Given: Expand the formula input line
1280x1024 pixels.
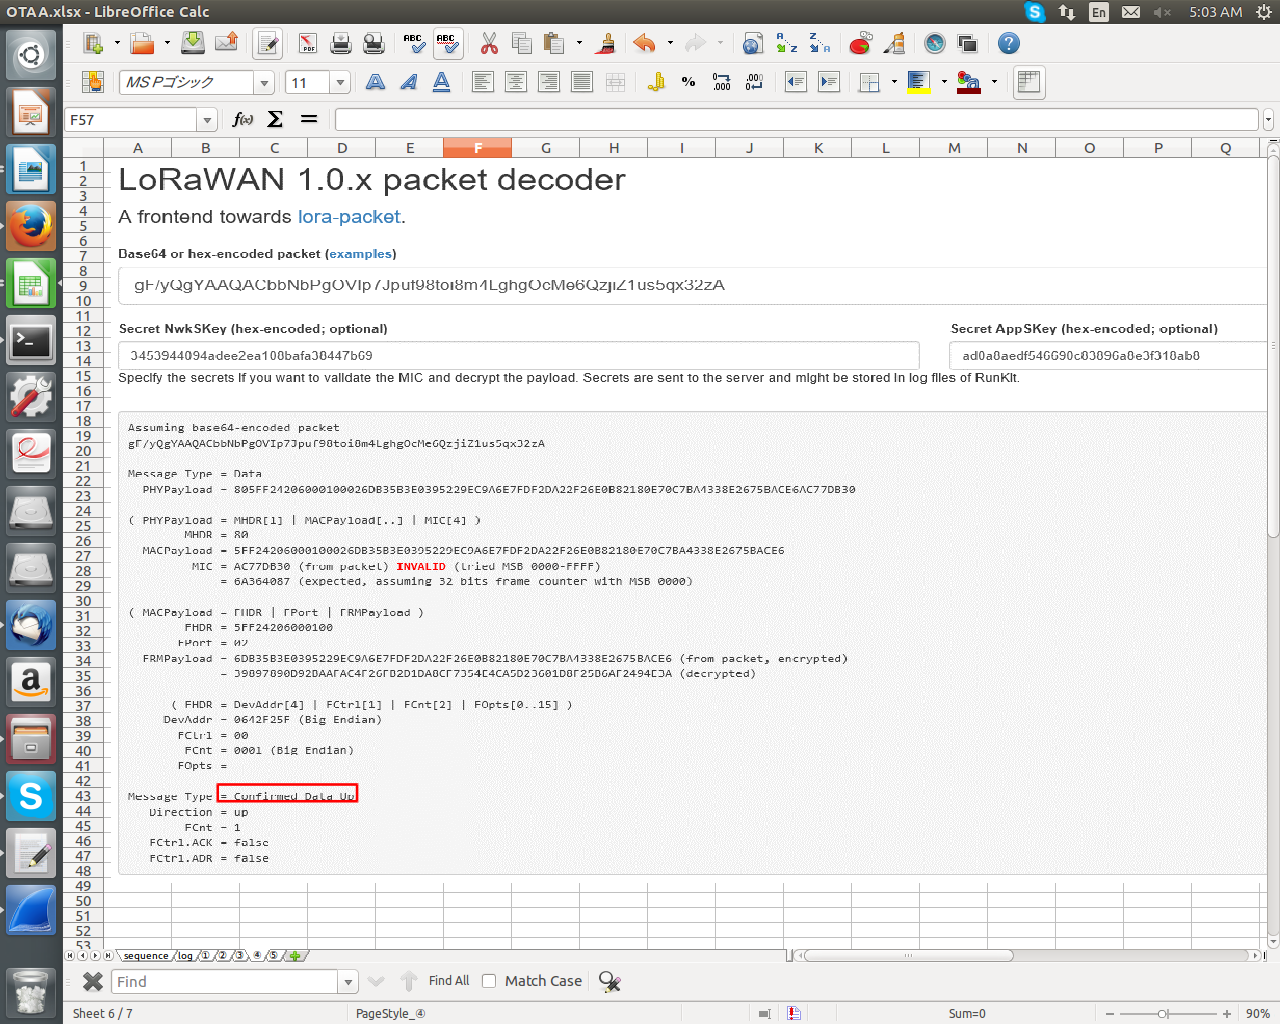Looking at the screenshot, I should click(1268, 120).
